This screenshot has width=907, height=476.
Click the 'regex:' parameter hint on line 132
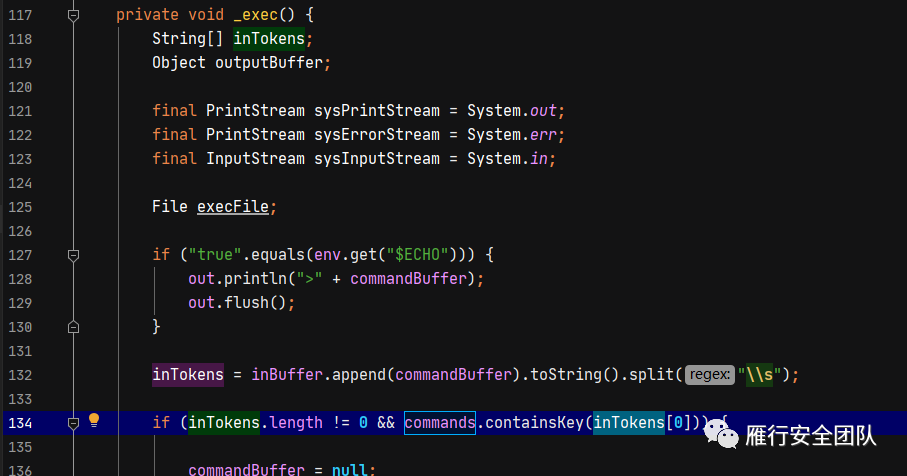click(x=710, y=375)
